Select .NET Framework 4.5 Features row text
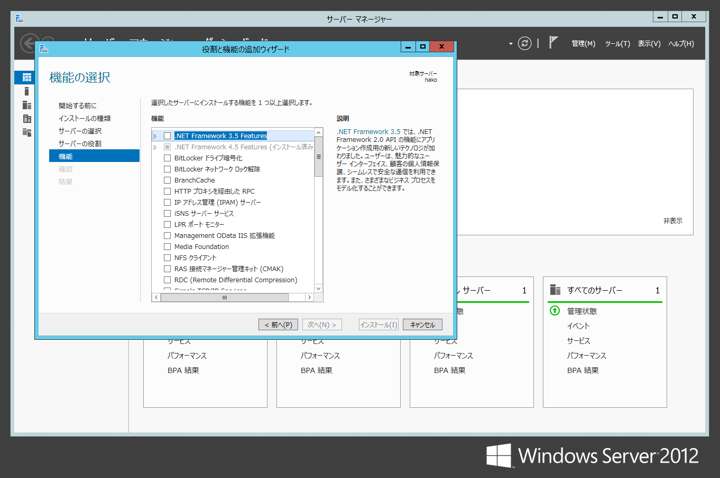Screen dimensions: 720x478 [243, 147]
